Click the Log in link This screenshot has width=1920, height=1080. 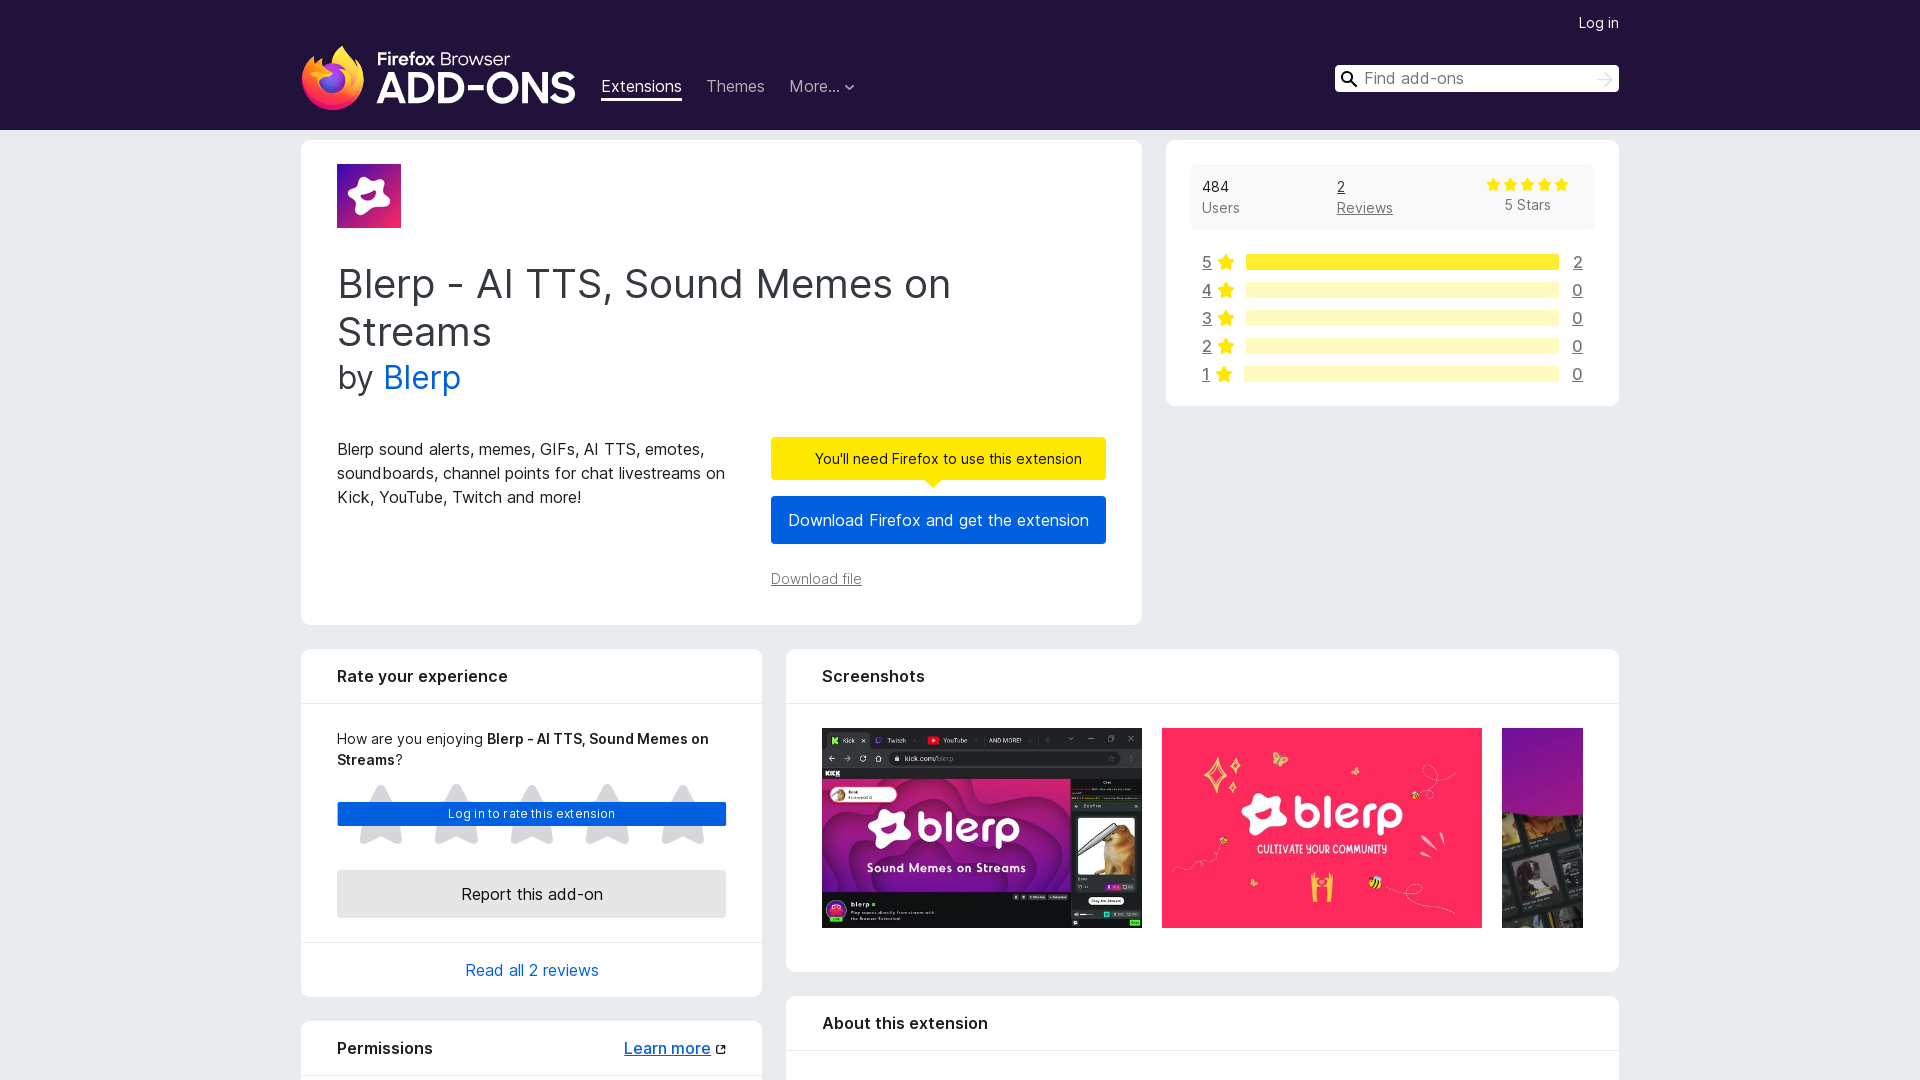pyautogui.click(x=1598, y=23)
